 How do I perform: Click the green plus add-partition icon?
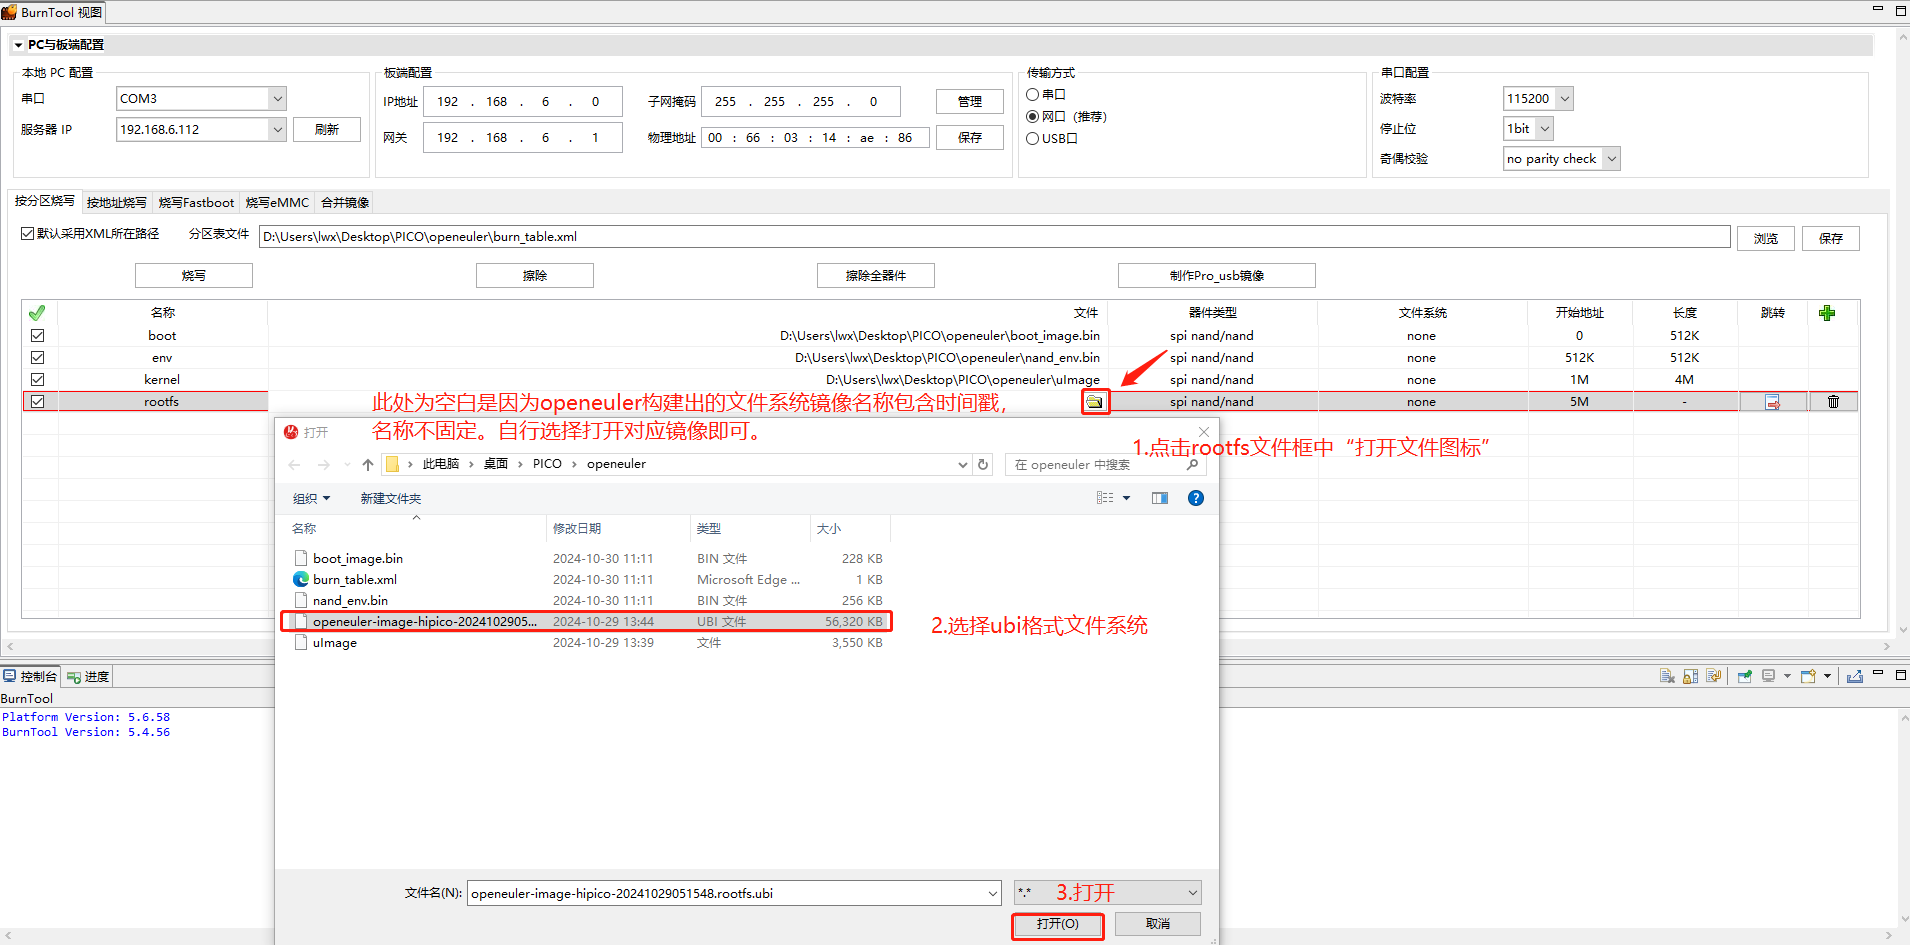point(1827,313)
